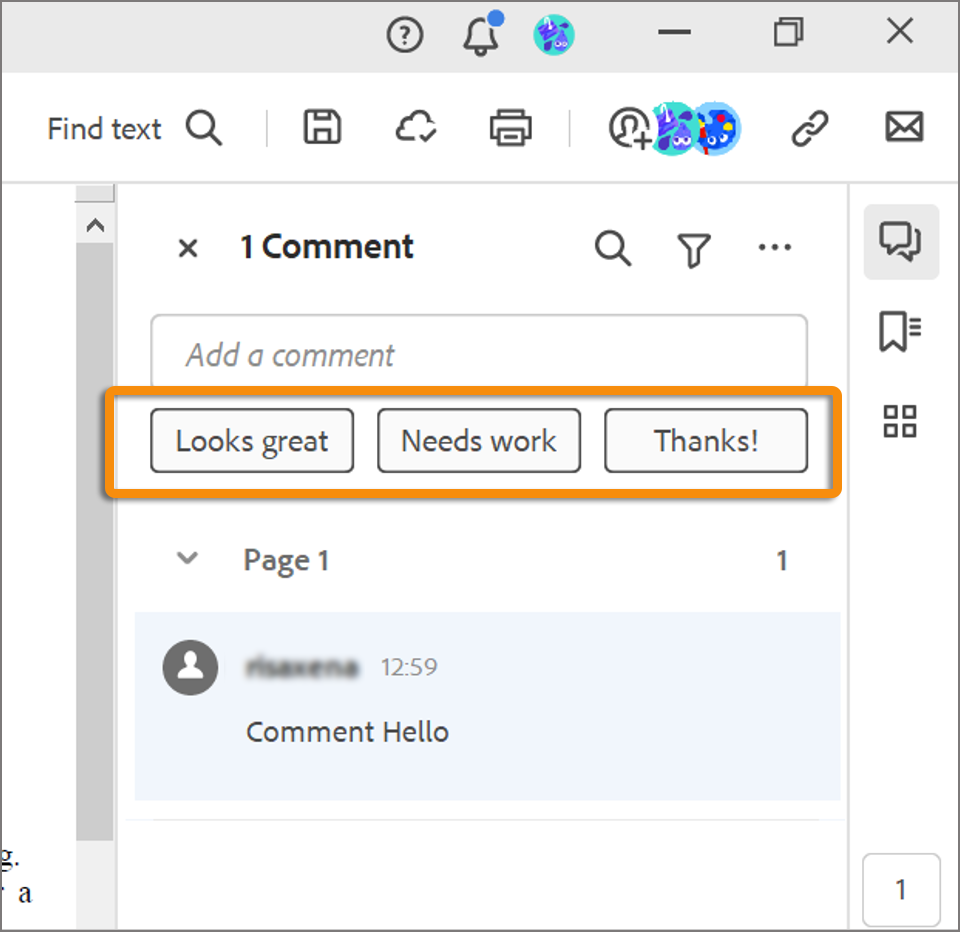960x932 pixels.
Task: Open the notifications bell
Action: click(x=481, y=36)
